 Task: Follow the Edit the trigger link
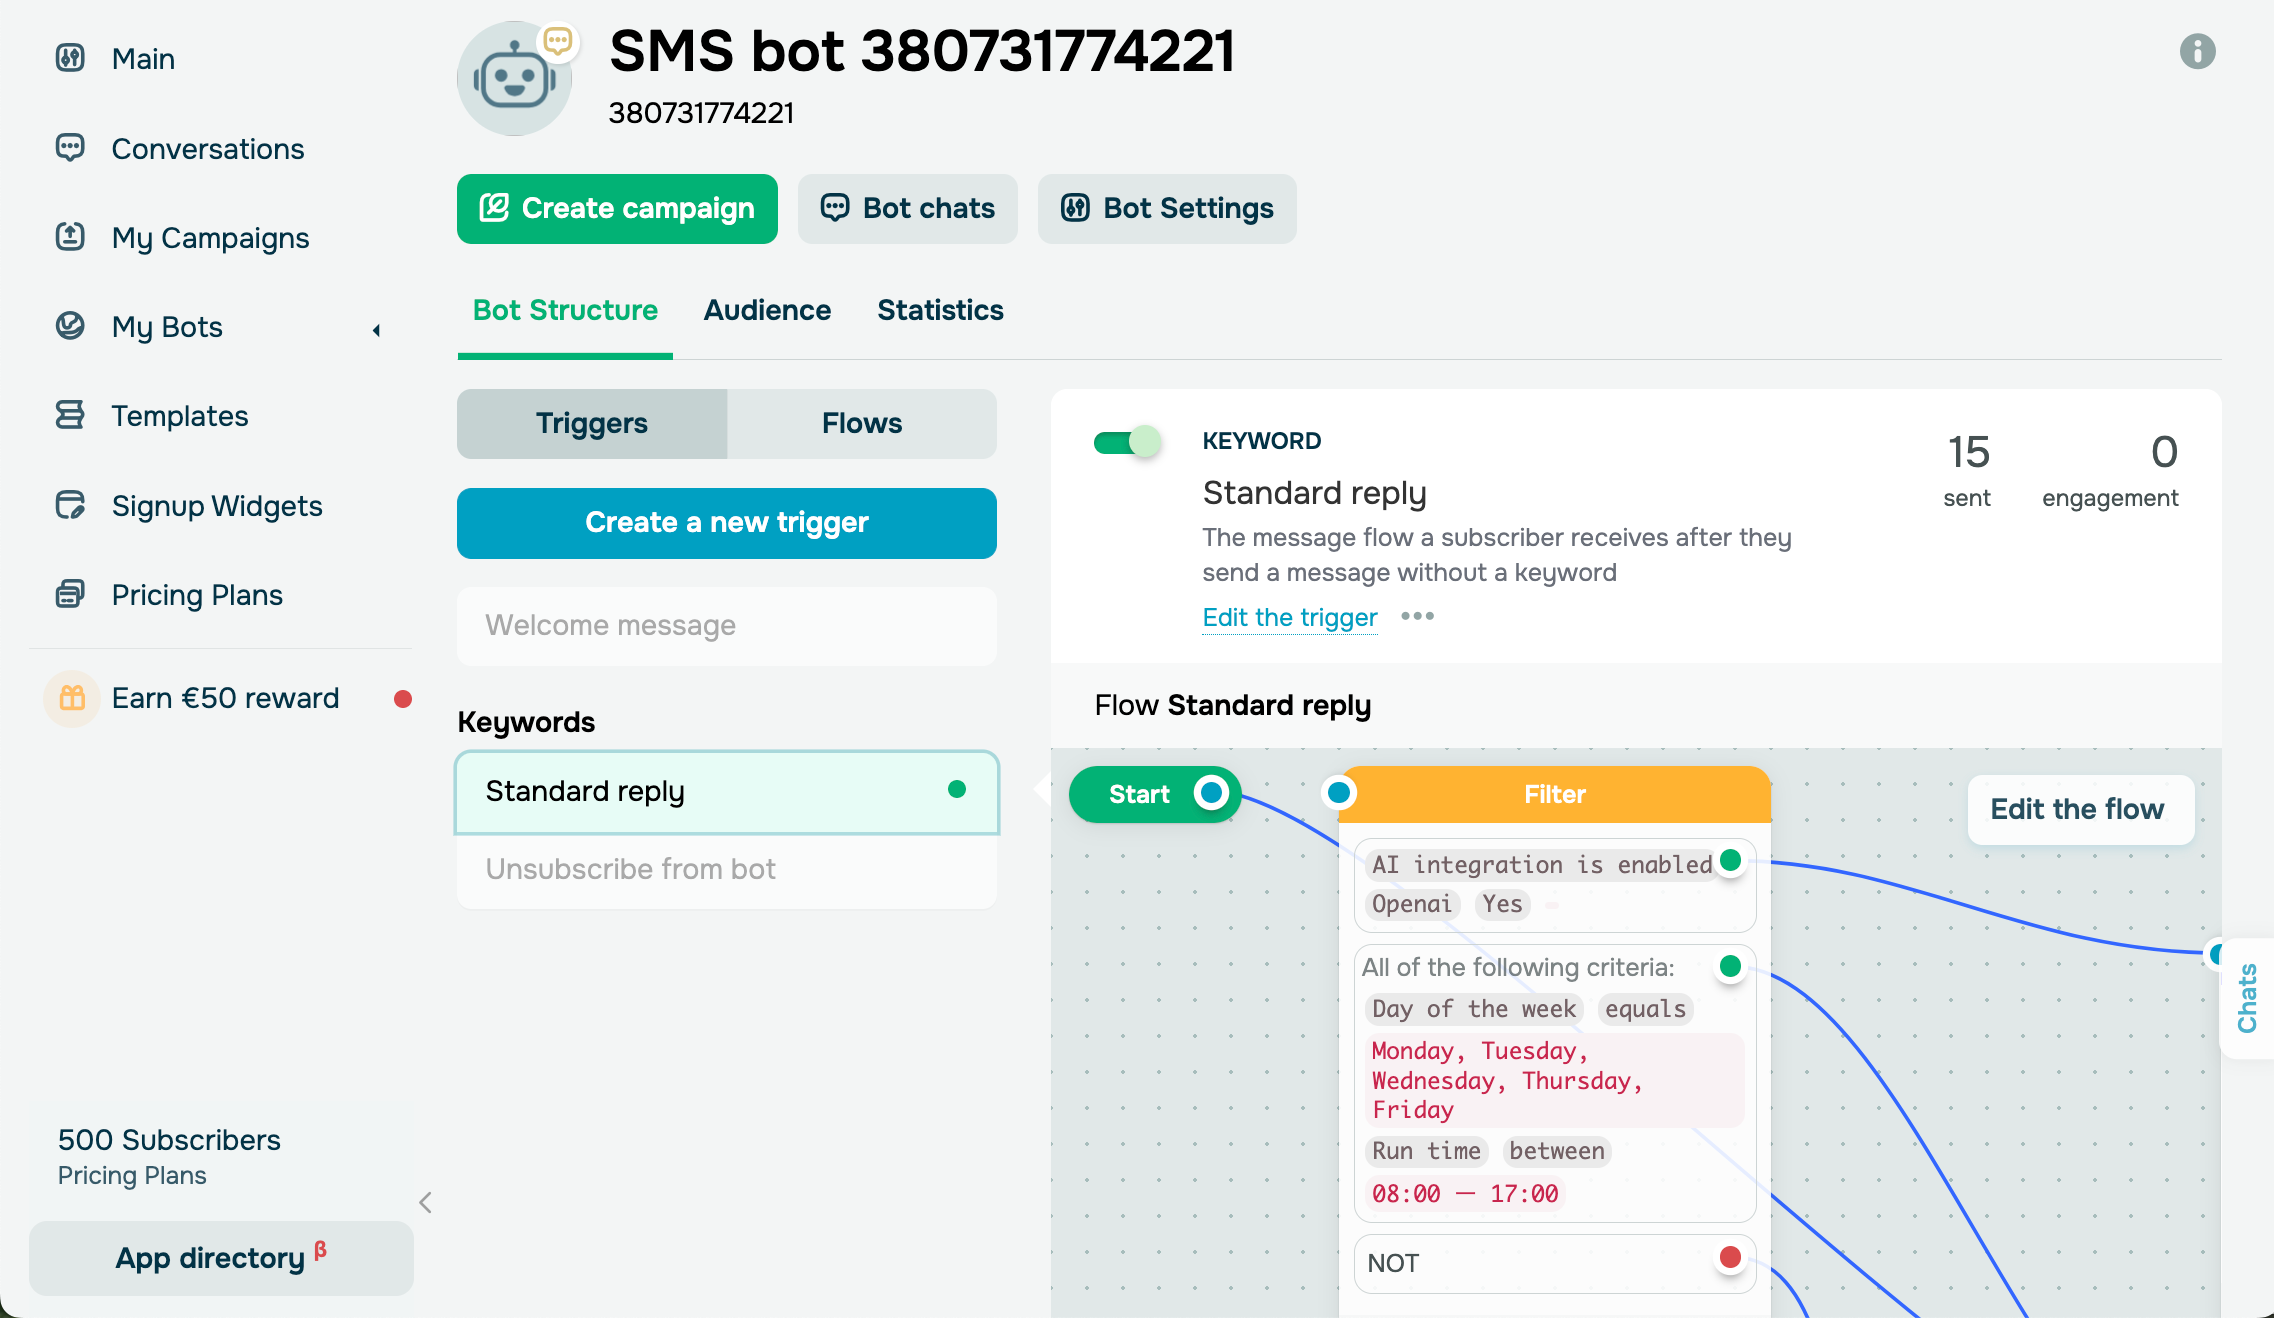(1289, 617)
